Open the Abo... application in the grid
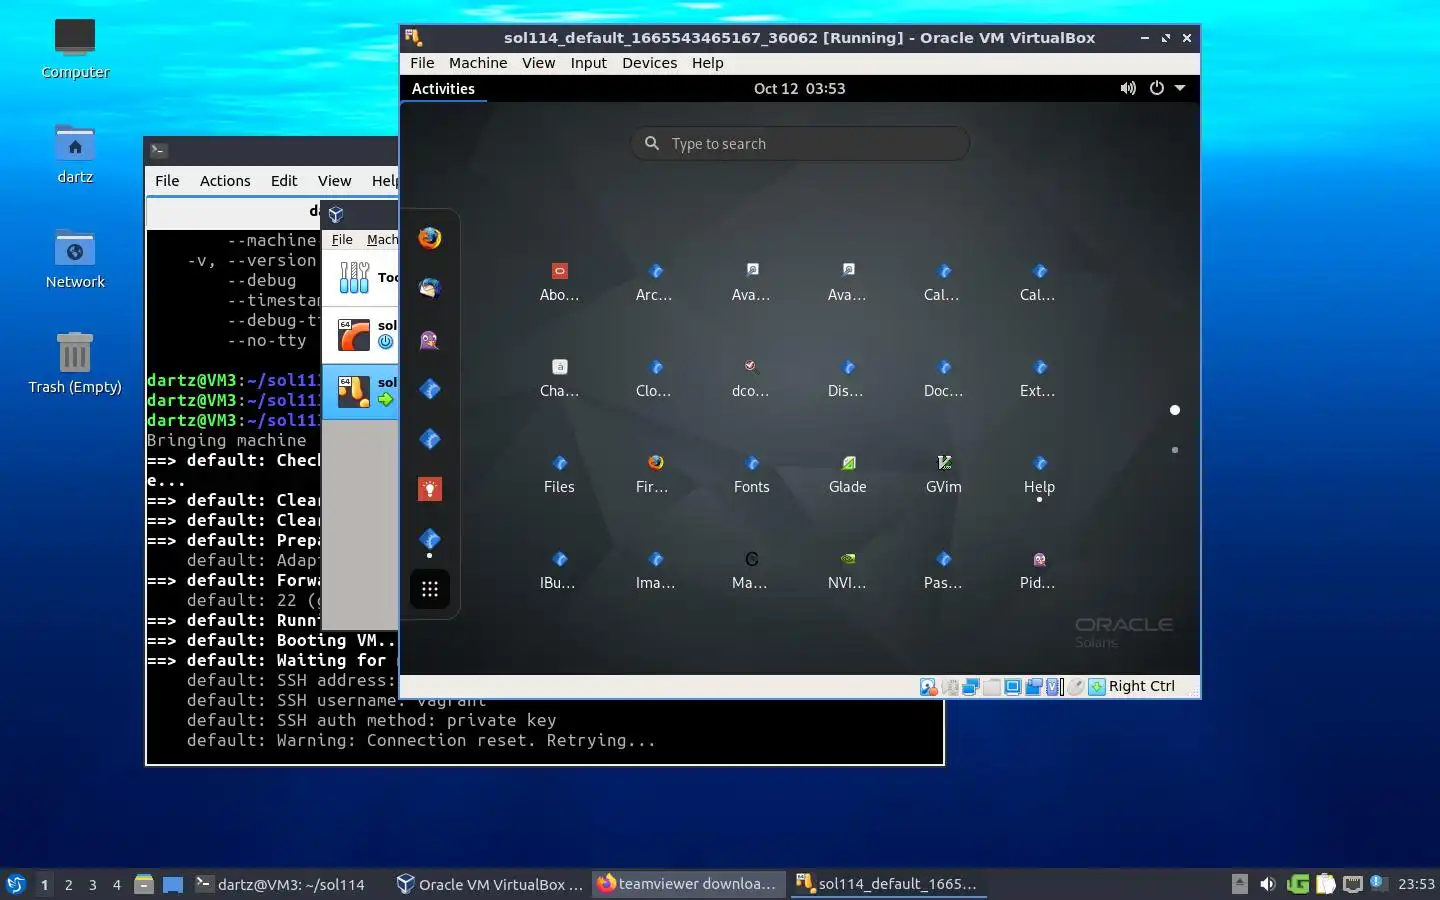1440x900 pixels. click(559, 282)
